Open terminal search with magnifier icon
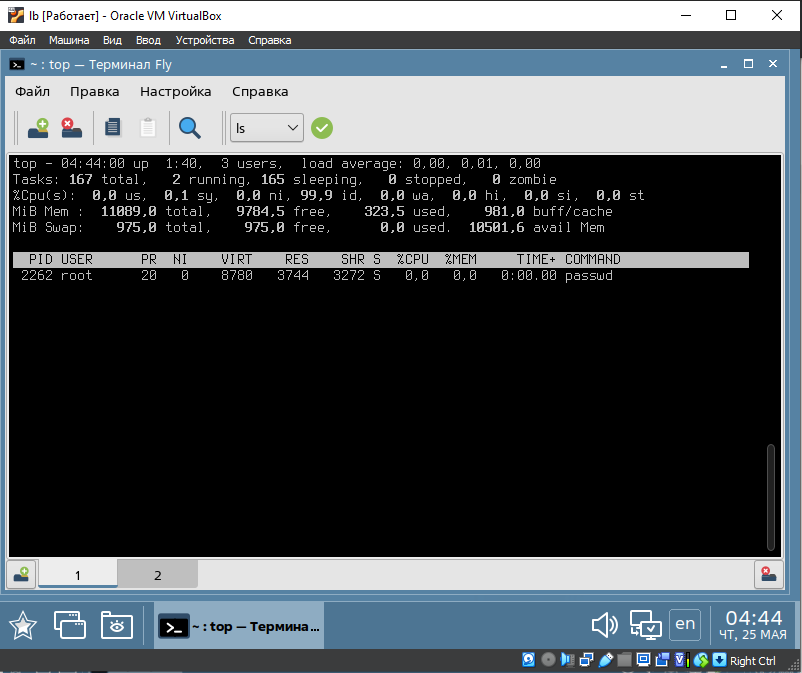The image size is (802, 673). 189,128
